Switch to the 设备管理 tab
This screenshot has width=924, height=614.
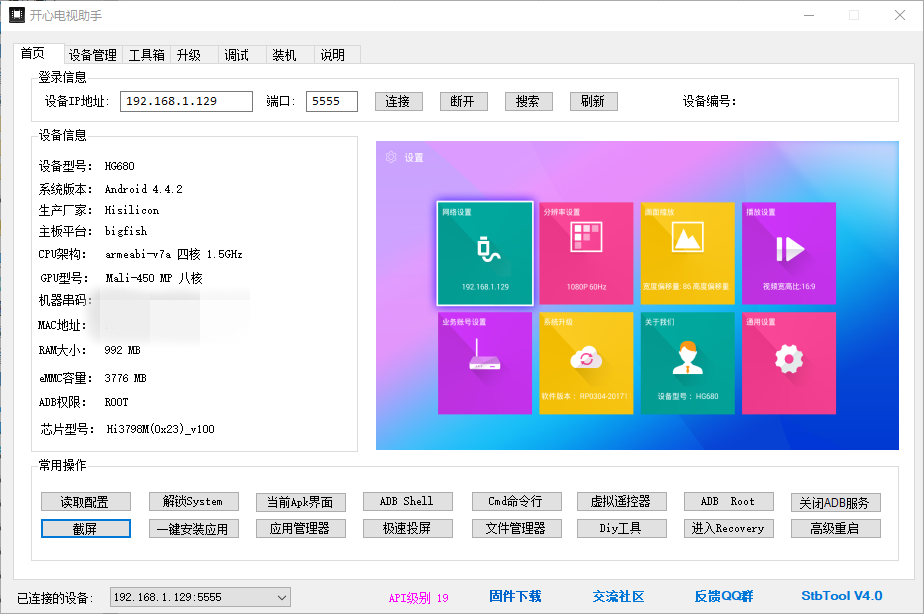[92, 55]
